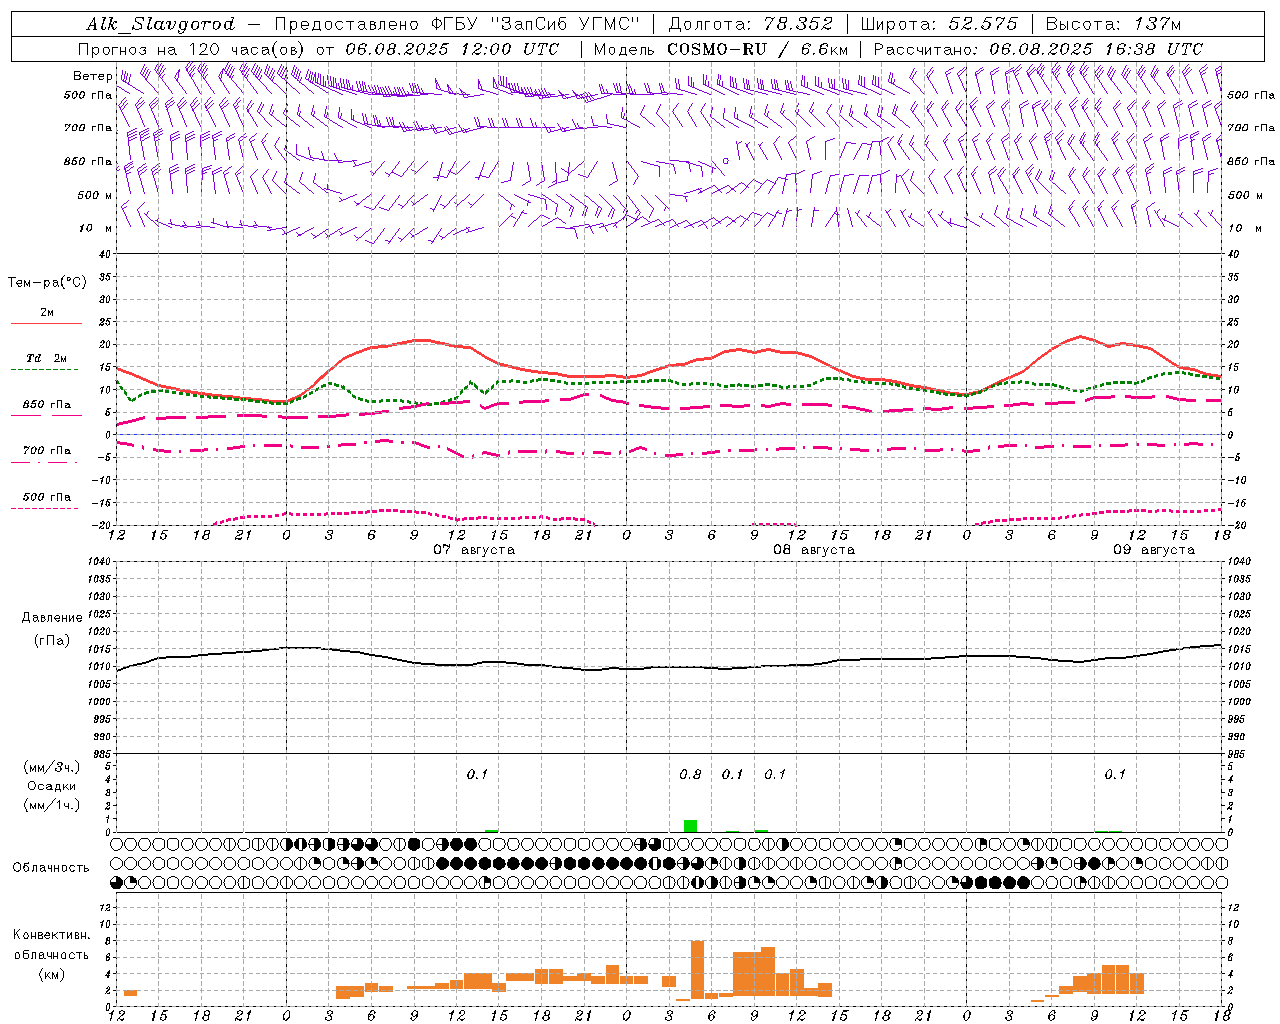1280x1024 pixels.
Task: Click the 08 августа date label
Action: click(814, 550)
